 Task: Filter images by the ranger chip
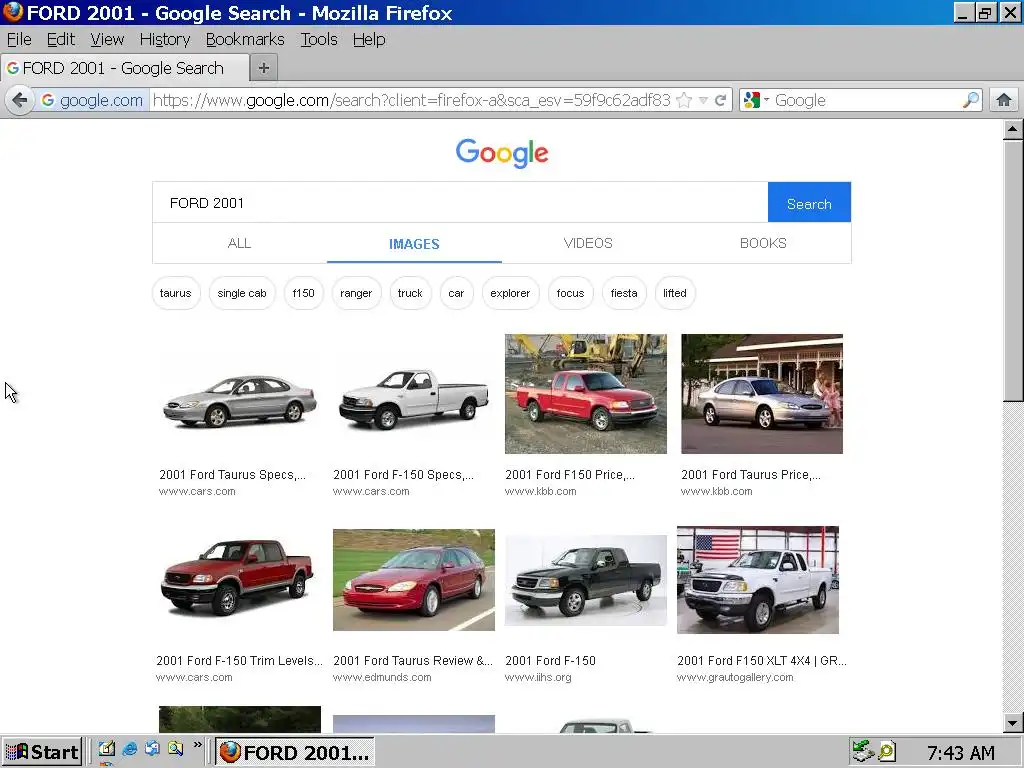[356, 293]
